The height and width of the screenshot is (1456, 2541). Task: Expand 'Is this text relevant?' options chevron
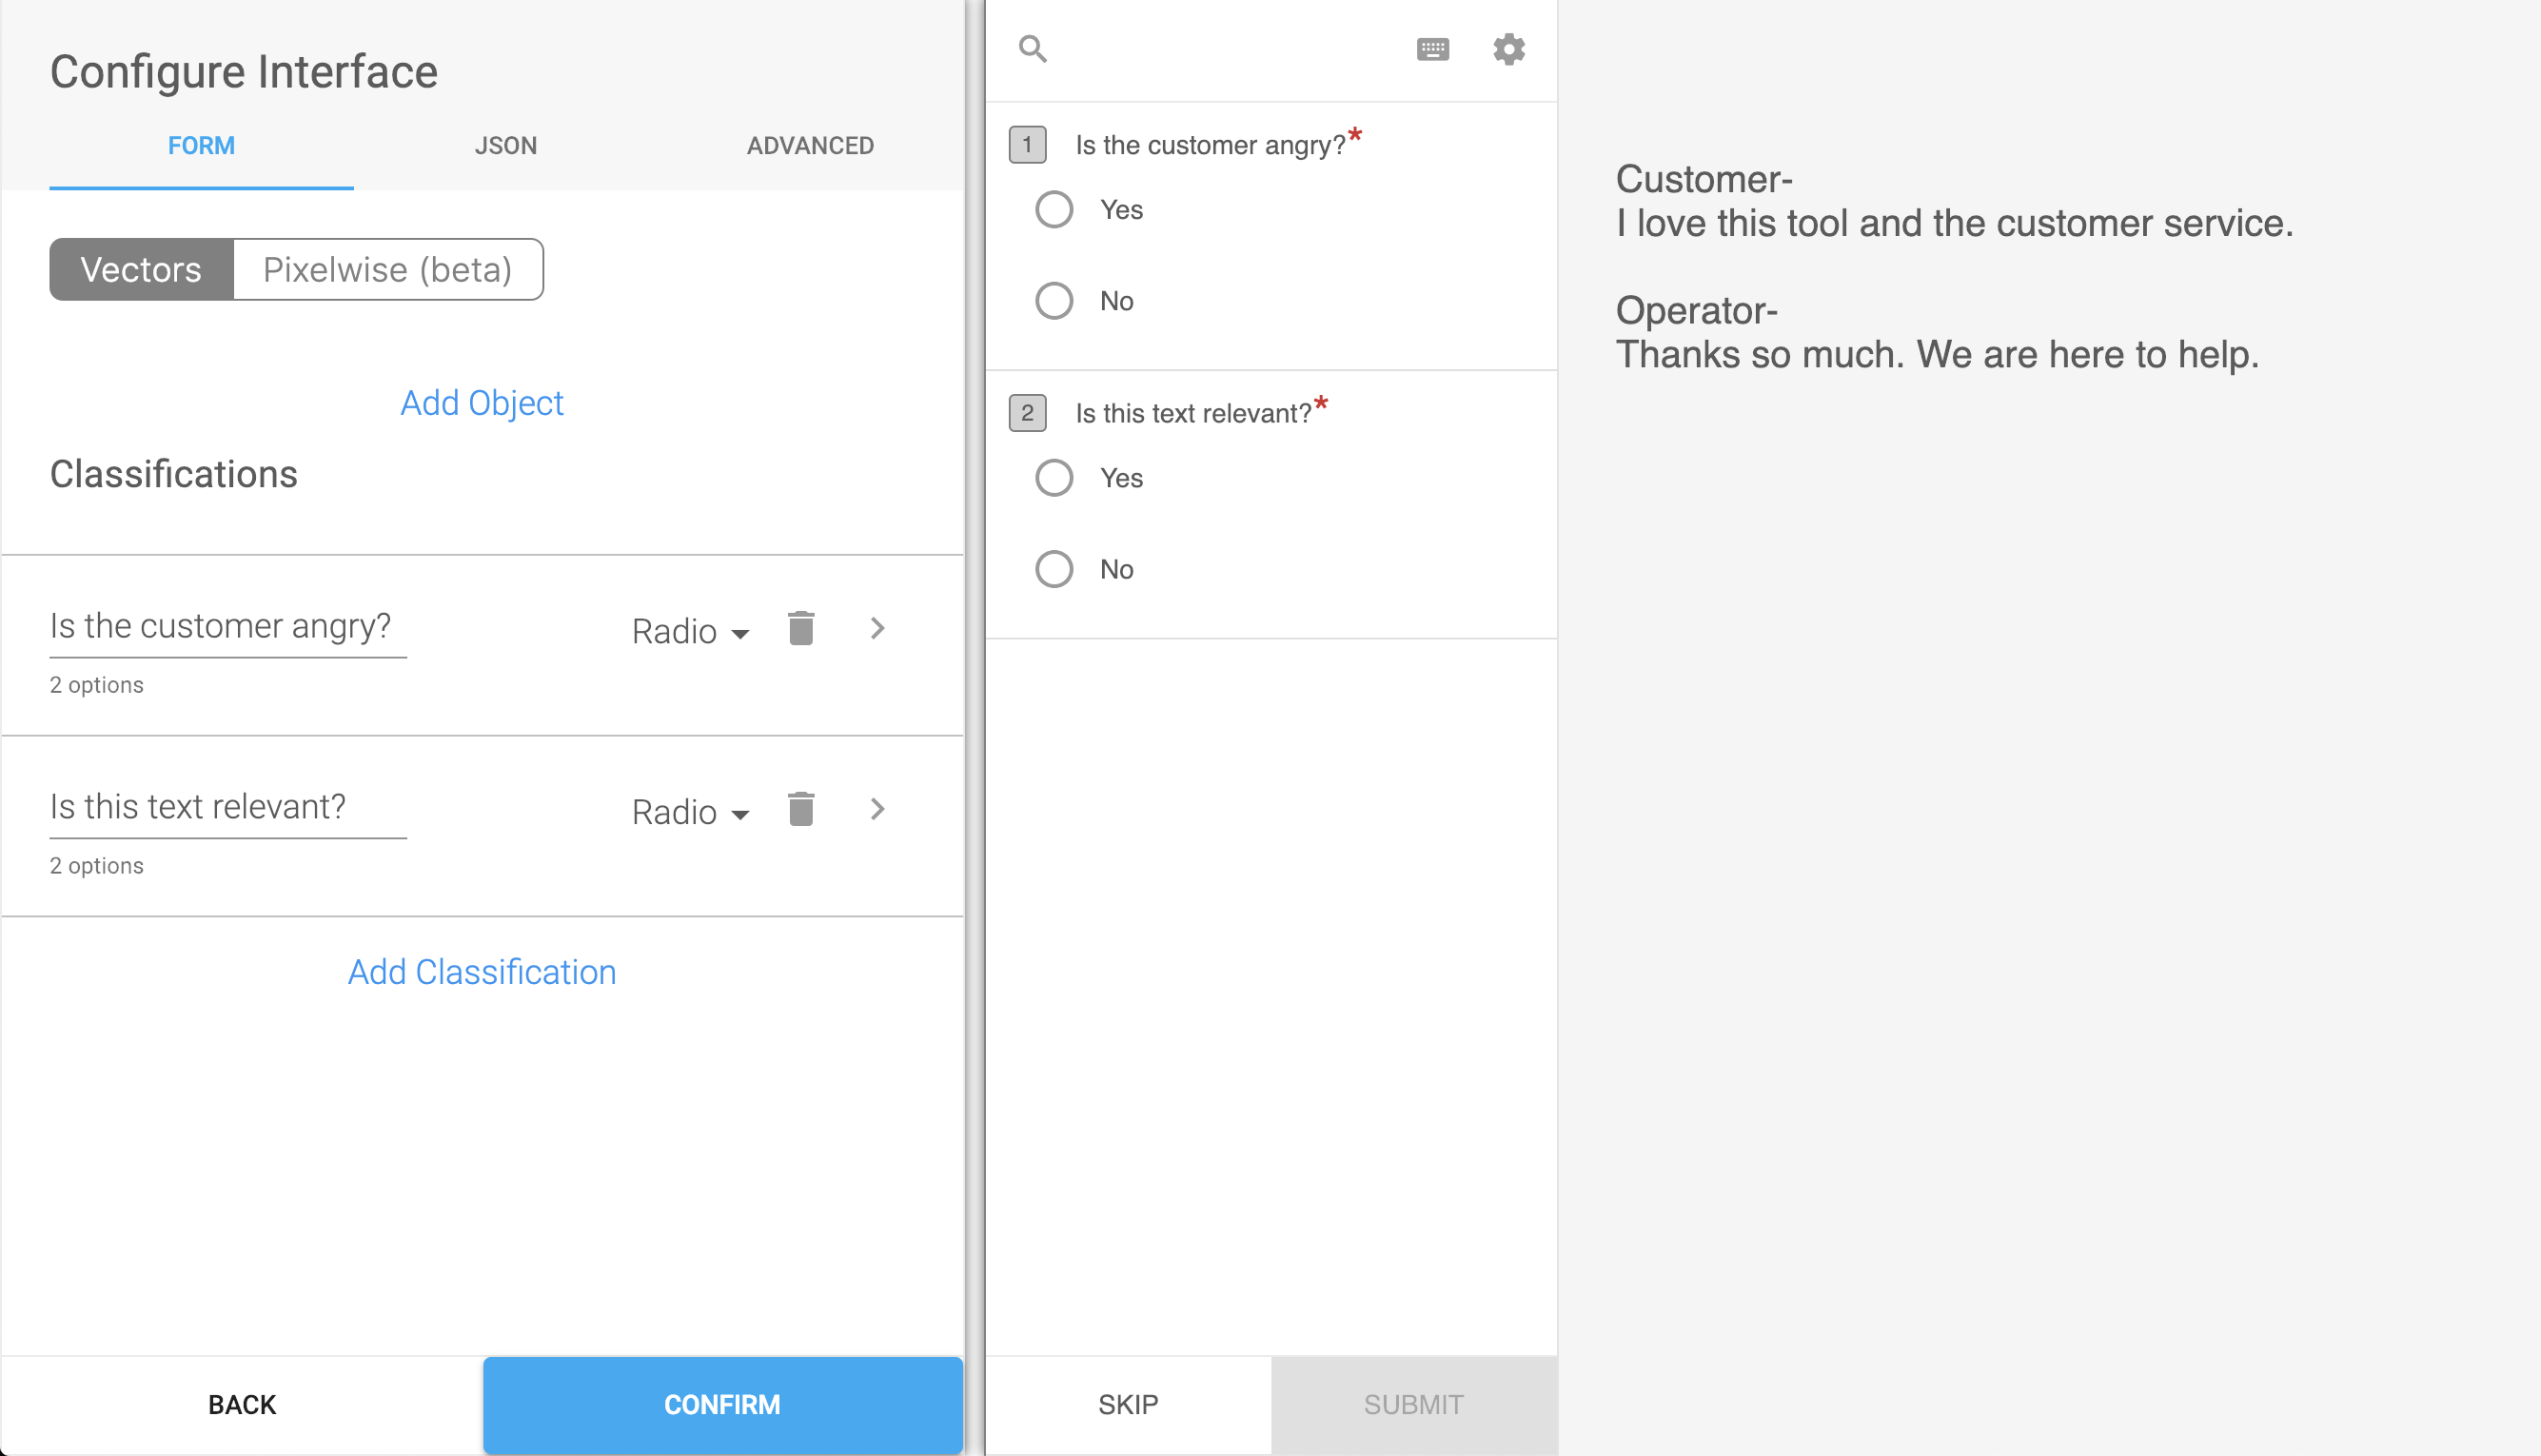click(x=877, y=809)
